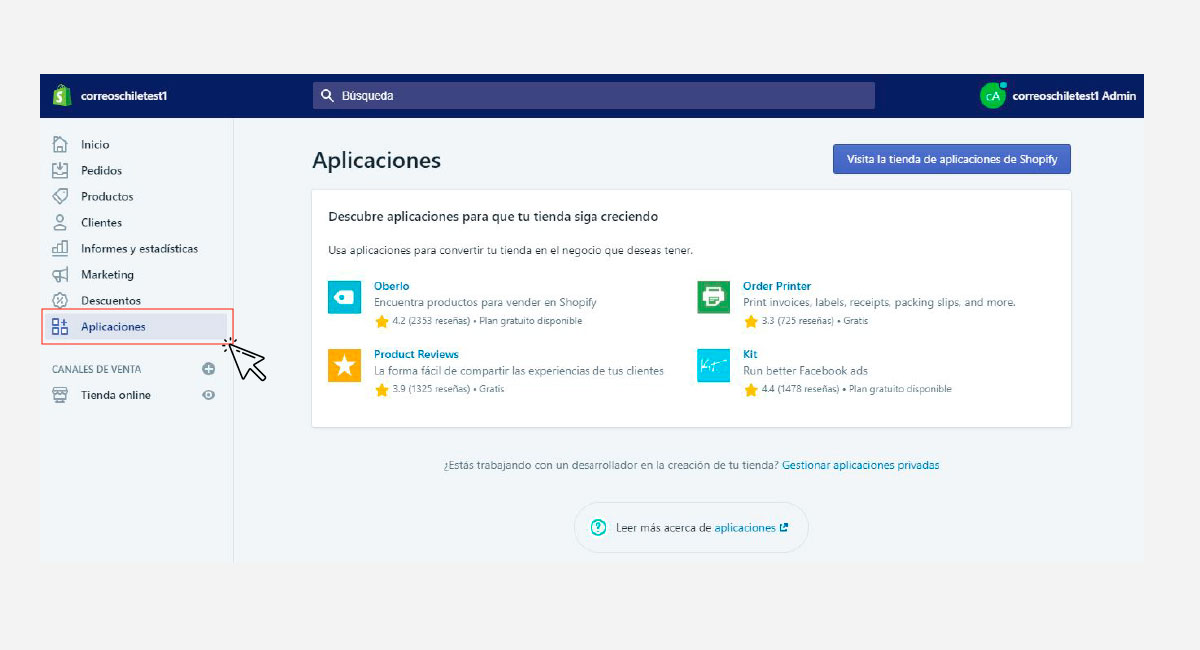Open Descuentos in the sidebar
Viewport: 1200px width, 650px height.
click(111, 300)
